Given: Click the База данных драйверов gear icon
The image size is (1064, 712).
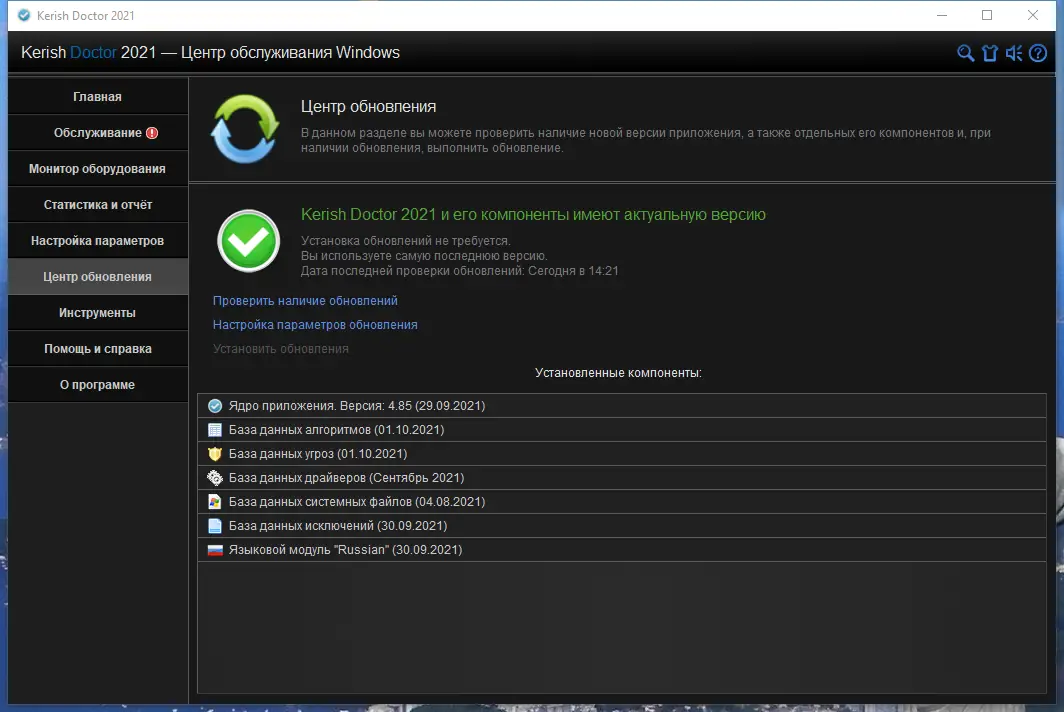Looking at the screenshot, I should pos(215,478).
